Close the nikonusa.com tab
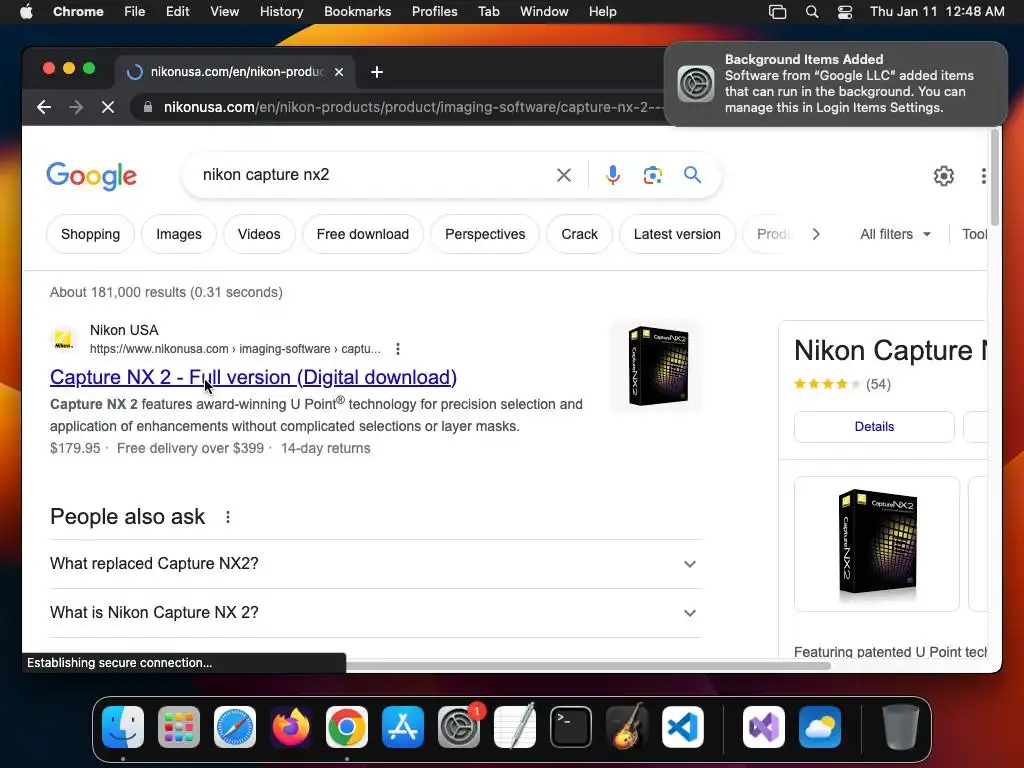Viewport: 1024px width, 768px height. [x=339, y=72]
